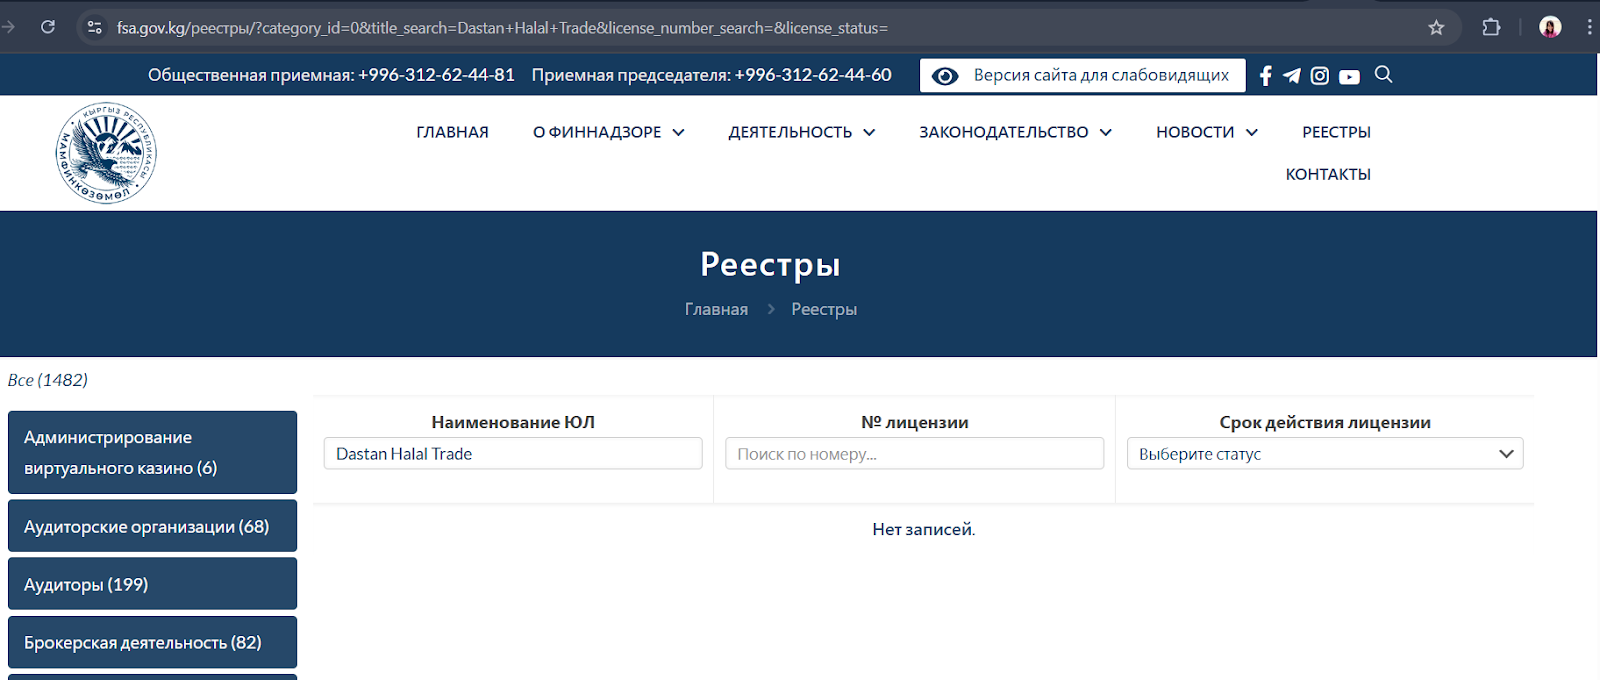The width and height of the screenshot is (1600, 680).
Task: Open the Facebook page icon
Action: click(x=1265, y=76)
